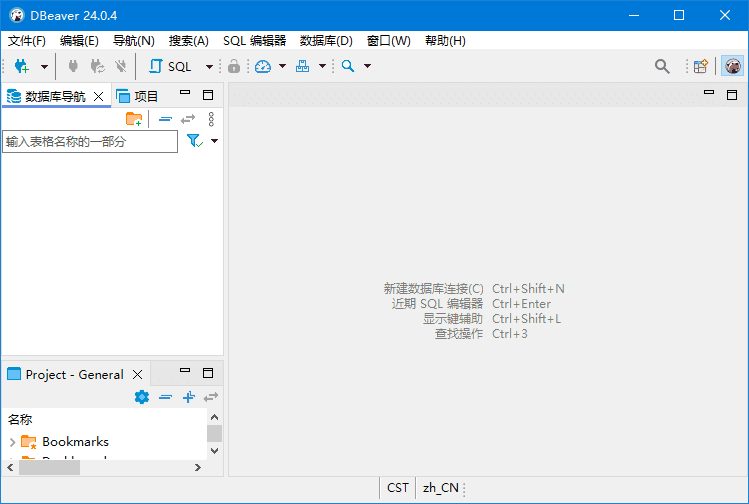Click the table name filter input field
The width and height of the screenshot is (749, 504).
(x=90, y=142)
